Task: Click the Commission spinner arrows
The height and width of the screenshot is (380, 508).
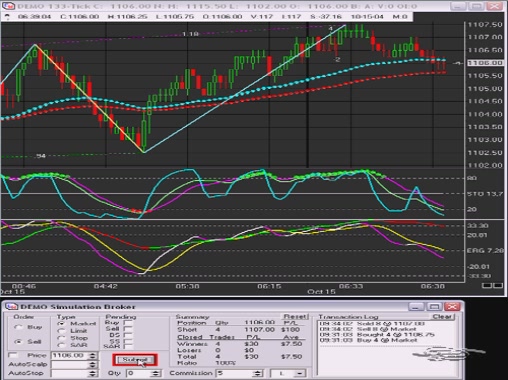Action: (x=259, y=373)
